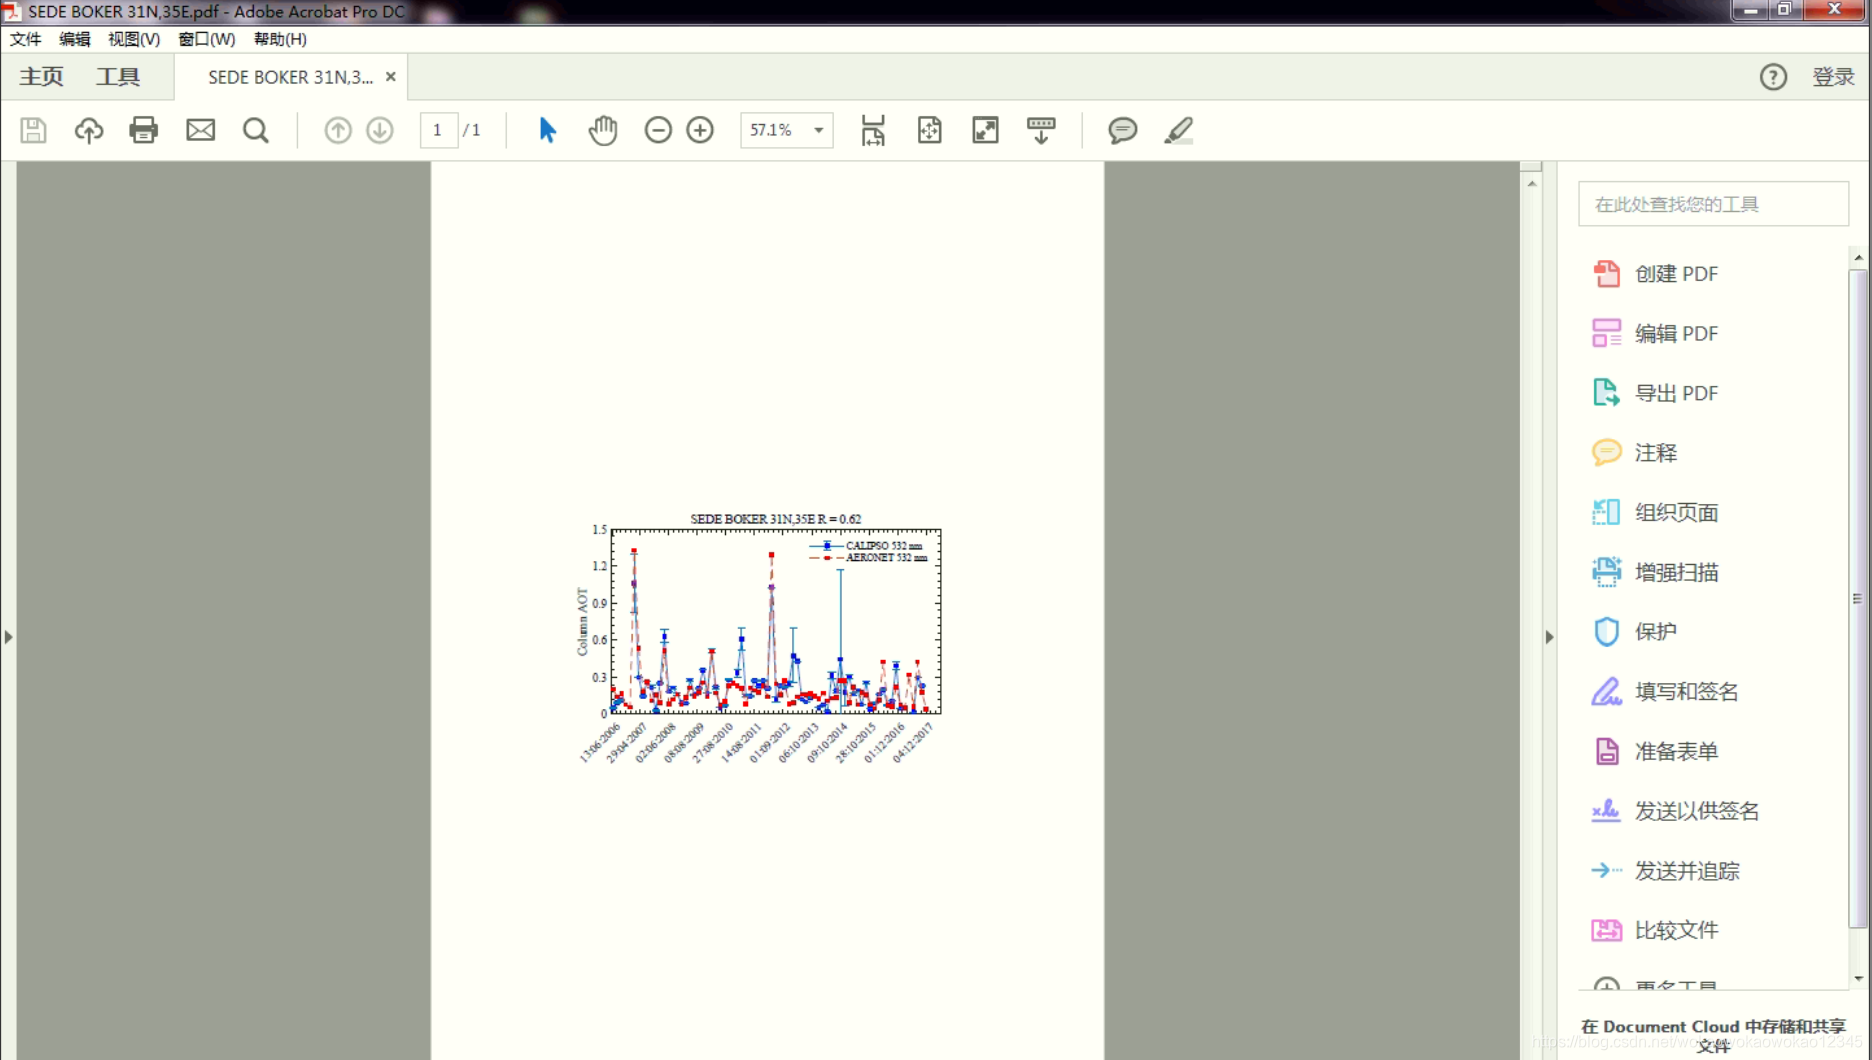Screen dimensions: 1872x1060
Task: Open 填写和签名 tool
Action: point(1664,691)
